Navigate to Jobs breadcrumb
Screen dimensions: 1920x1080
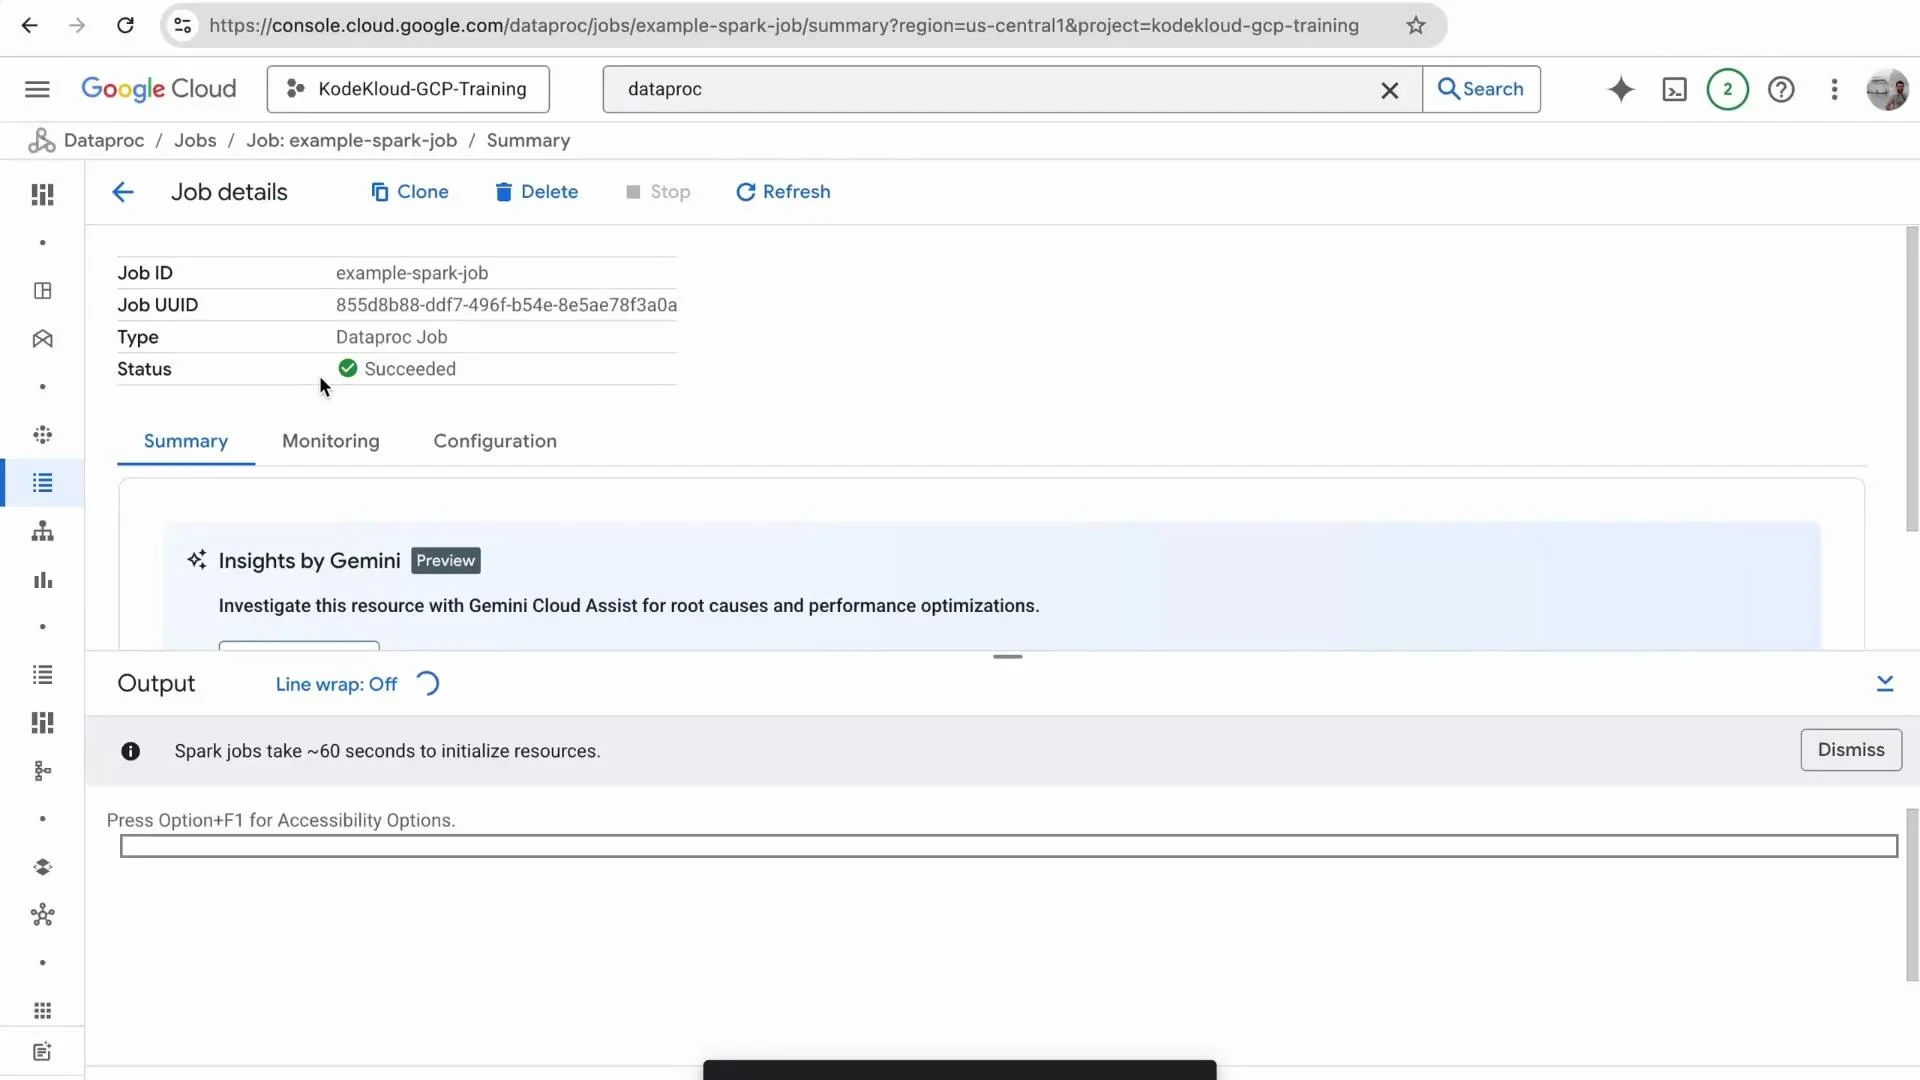[x=195, y=141]
